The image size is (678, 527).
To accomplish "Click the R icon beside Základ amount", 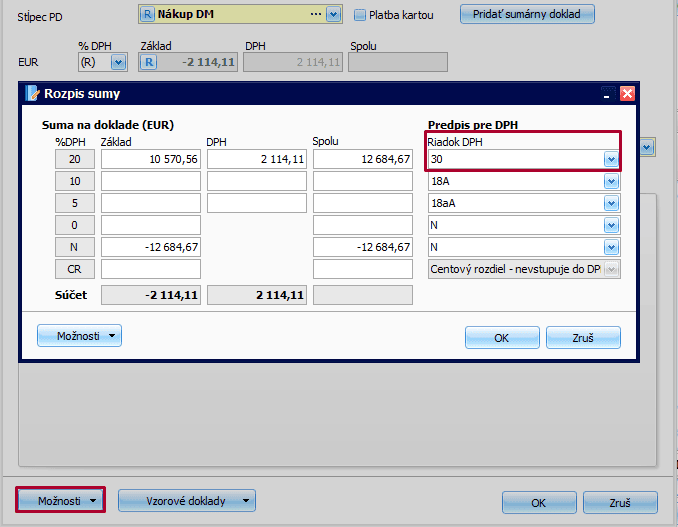I will click(149, 62).
